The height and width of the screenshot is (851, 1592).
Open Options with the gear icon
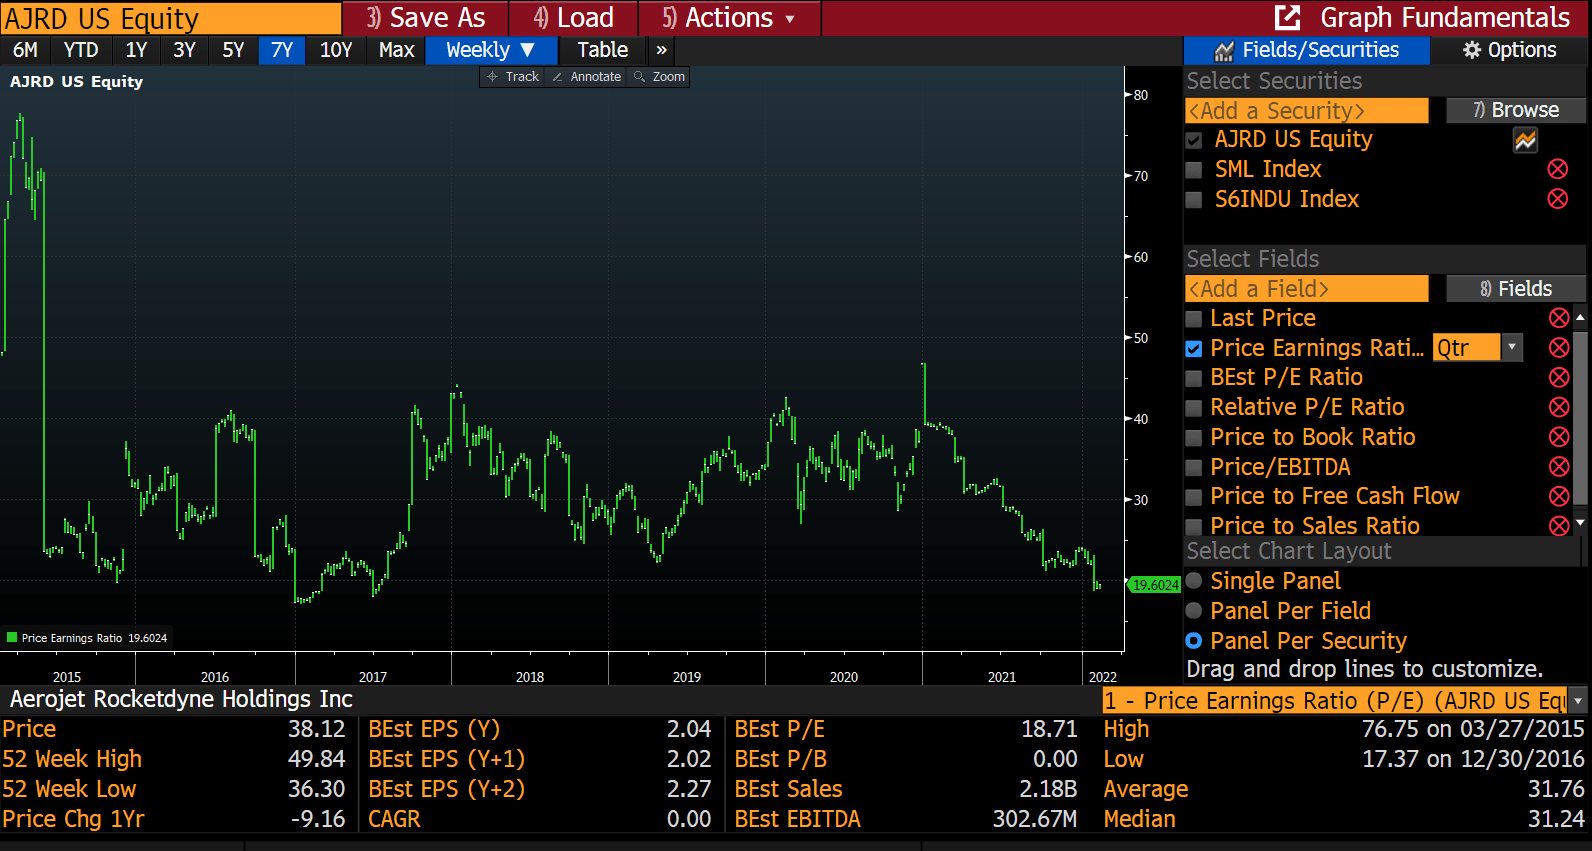1509,50
